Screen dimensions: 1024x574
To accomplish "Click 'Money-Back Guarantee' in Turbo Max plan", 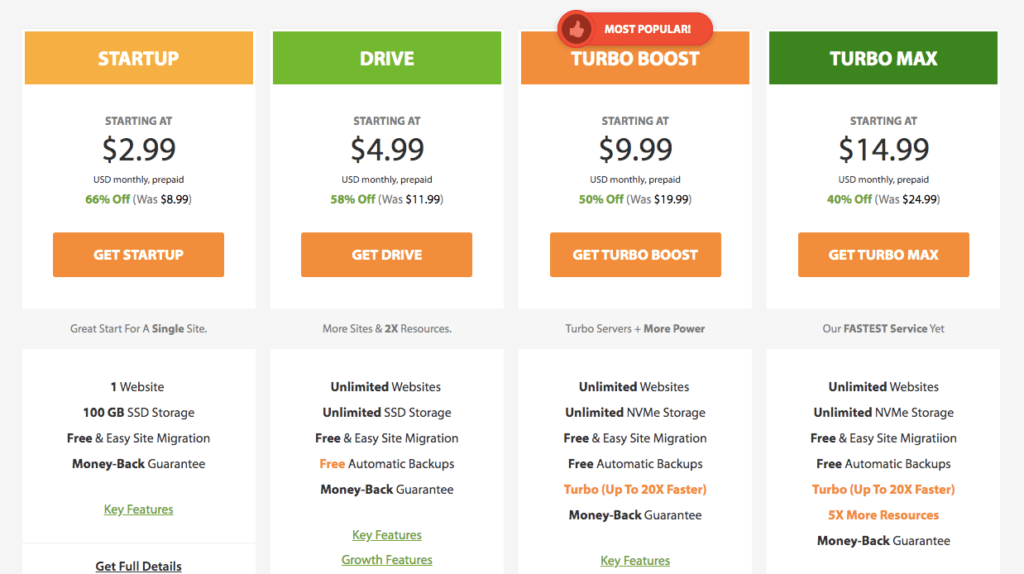I will pos(884,541).
